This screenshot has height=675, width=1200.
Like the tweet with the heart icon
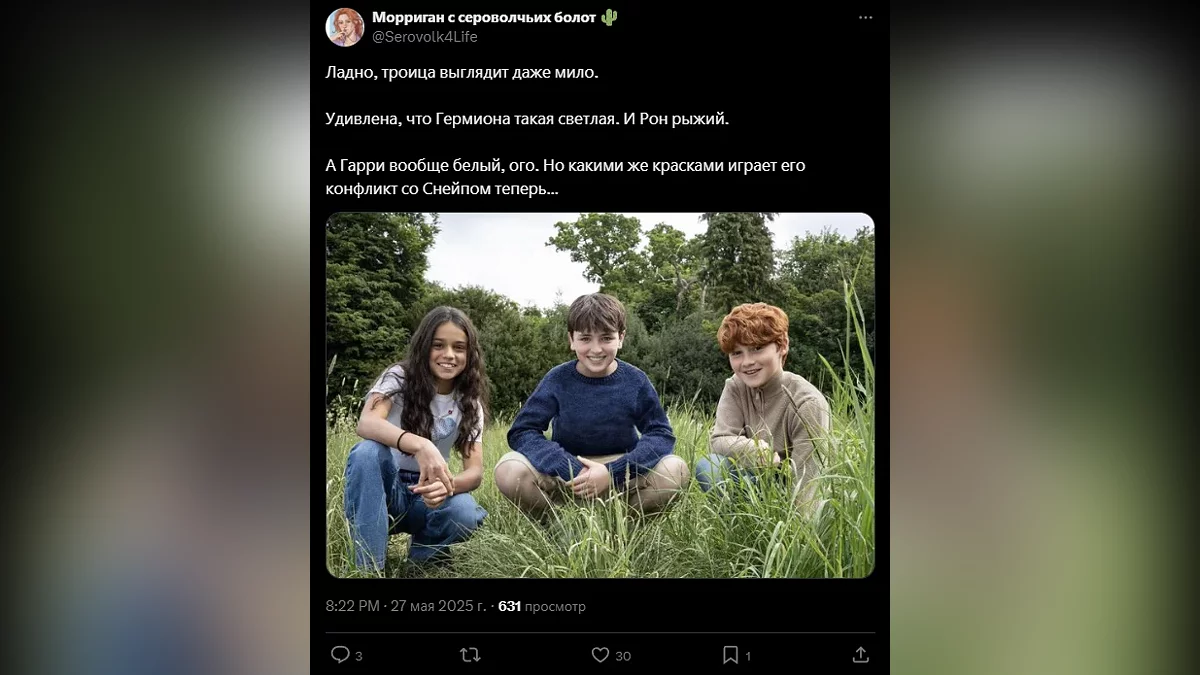pos(600,655)
